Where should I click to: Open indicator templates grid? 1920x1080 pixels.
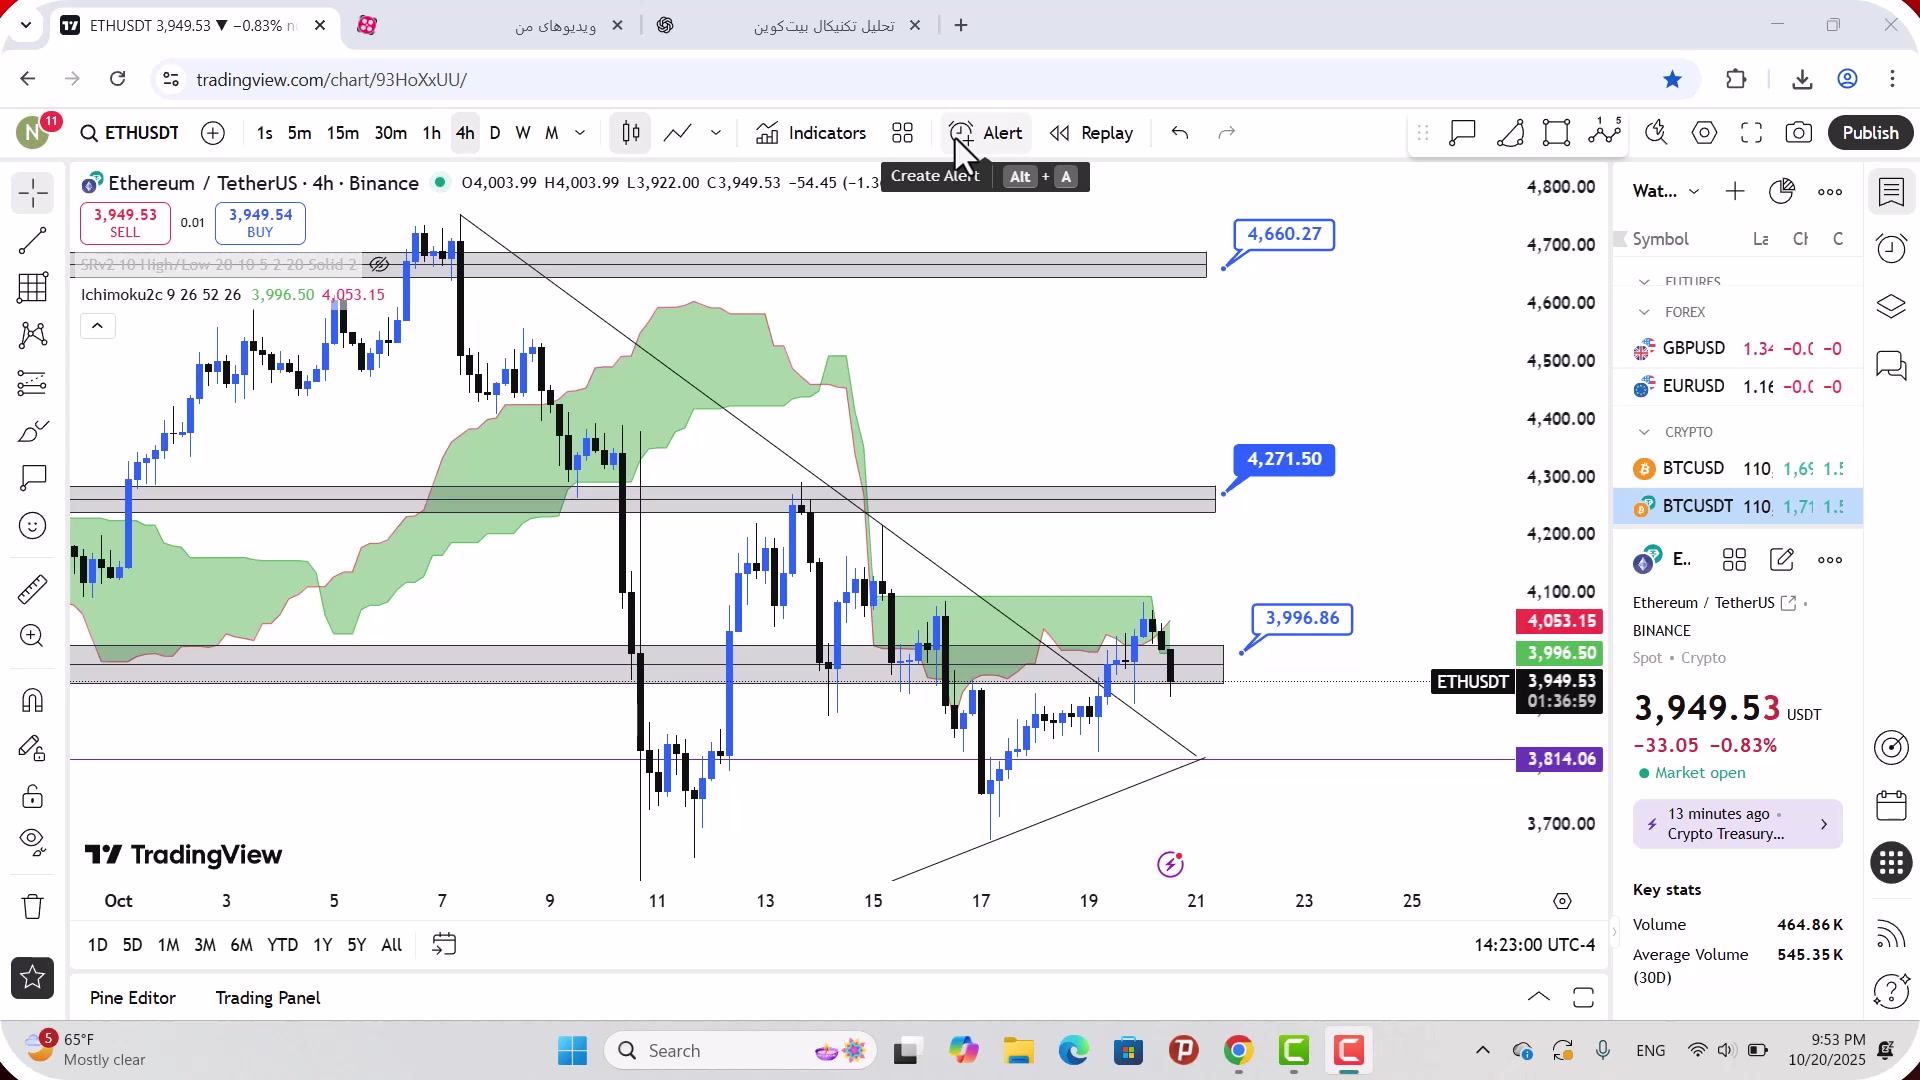(903, 133)
